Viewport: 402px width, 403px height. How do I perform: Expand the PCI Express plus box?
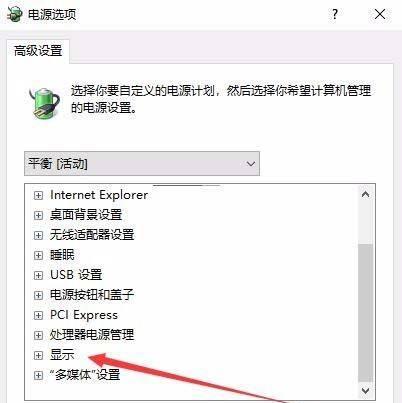pos(38,315)
